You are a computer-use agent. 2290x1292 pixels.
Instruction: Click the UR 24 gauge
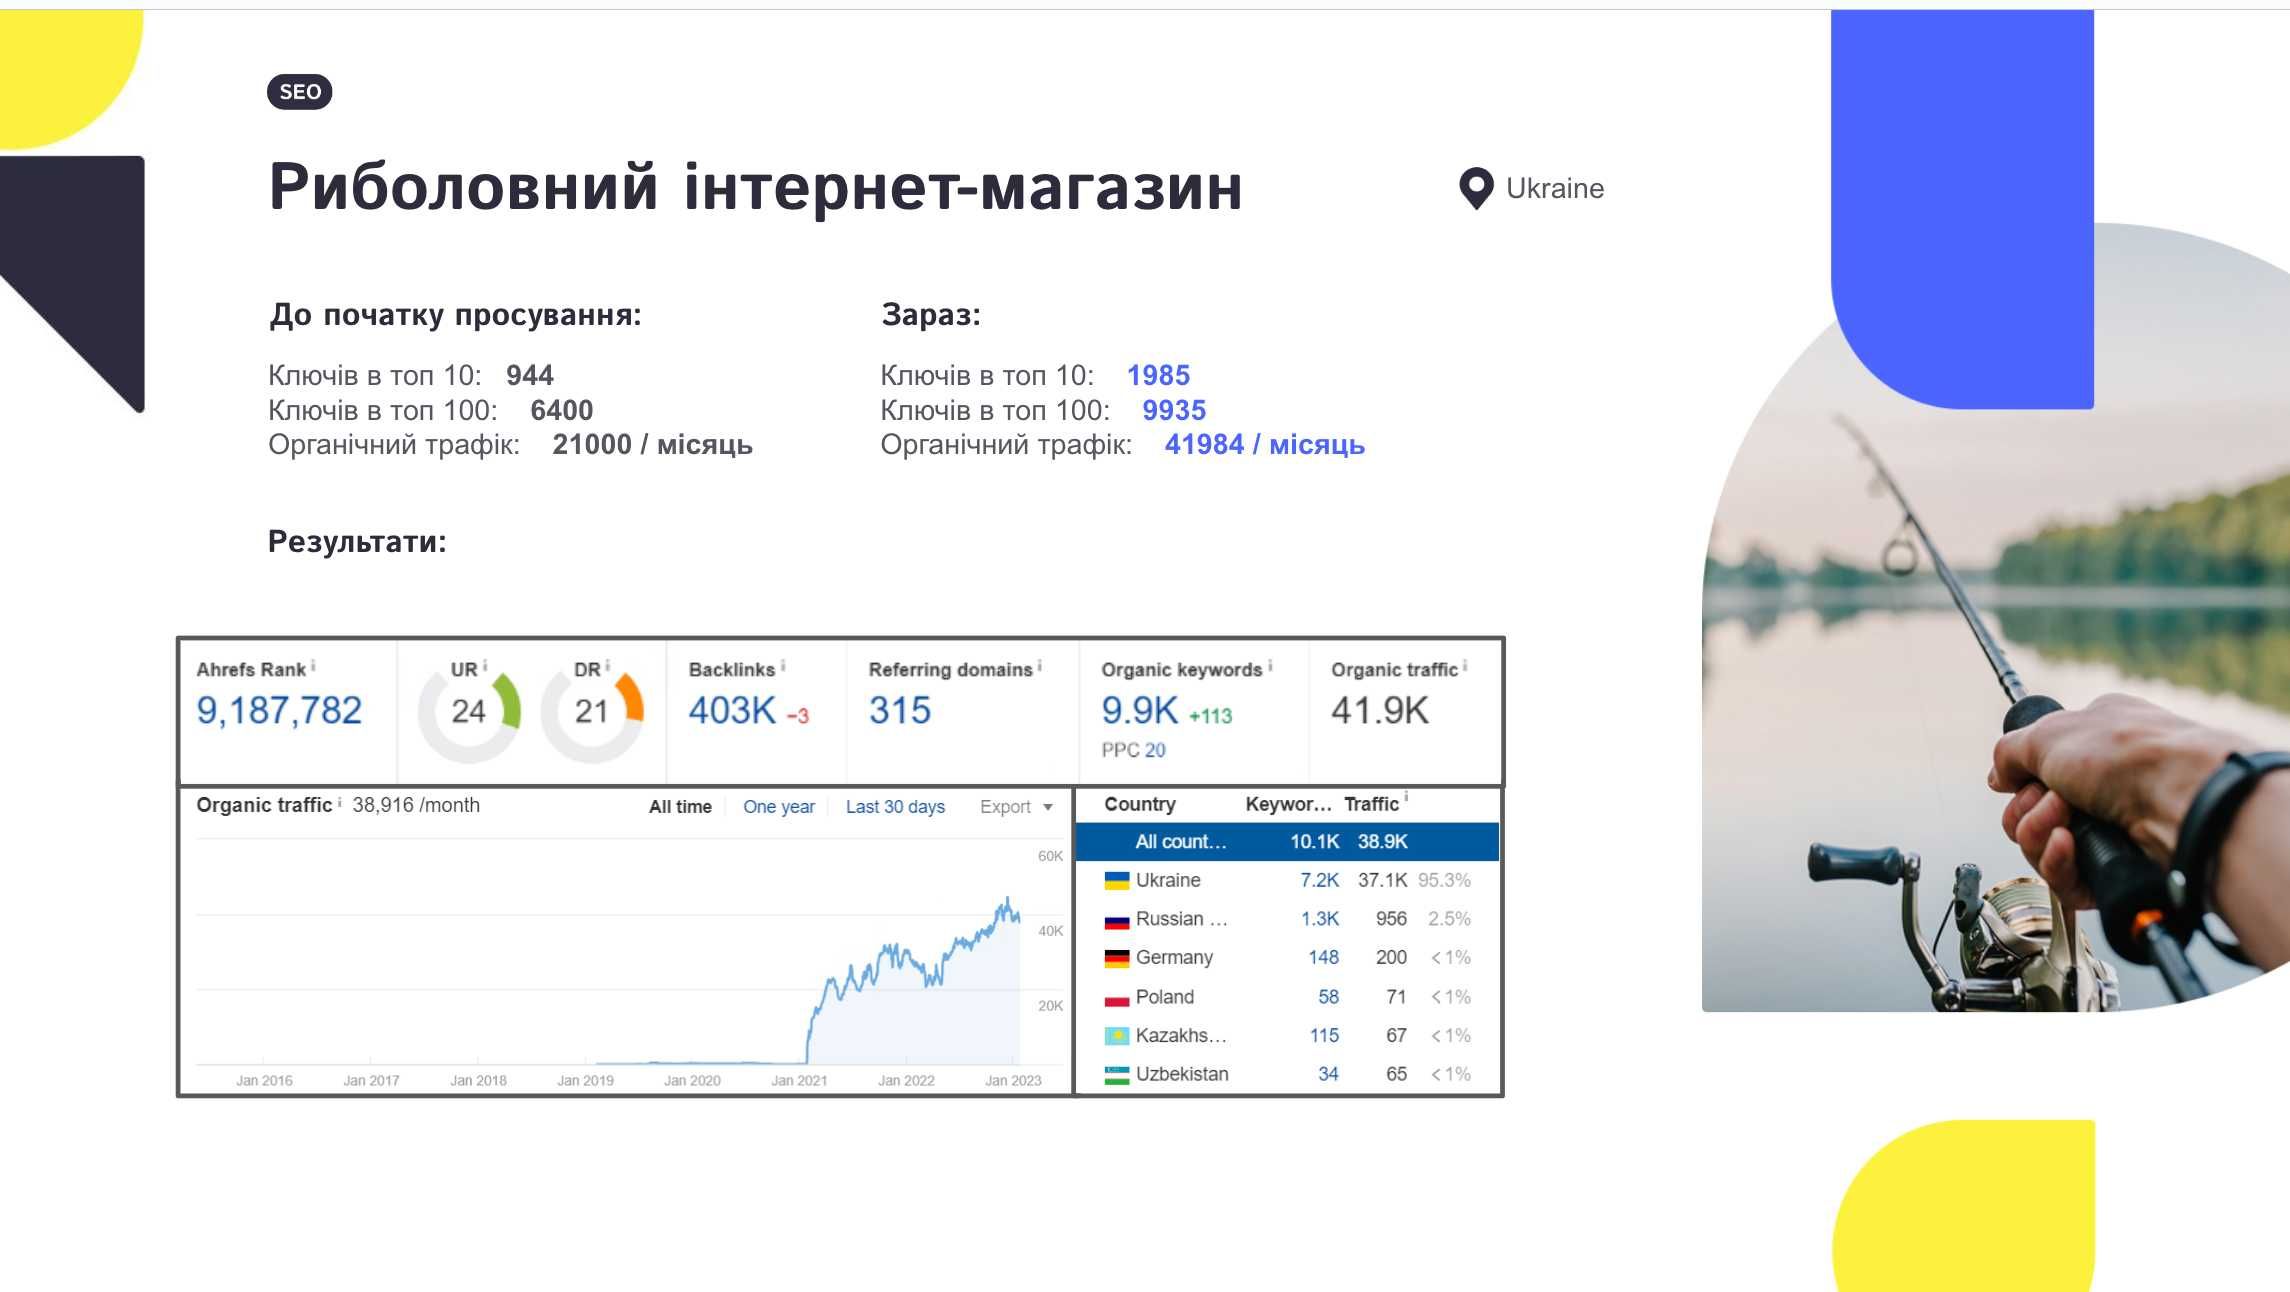pyautogui.click(x=469, y=711)
